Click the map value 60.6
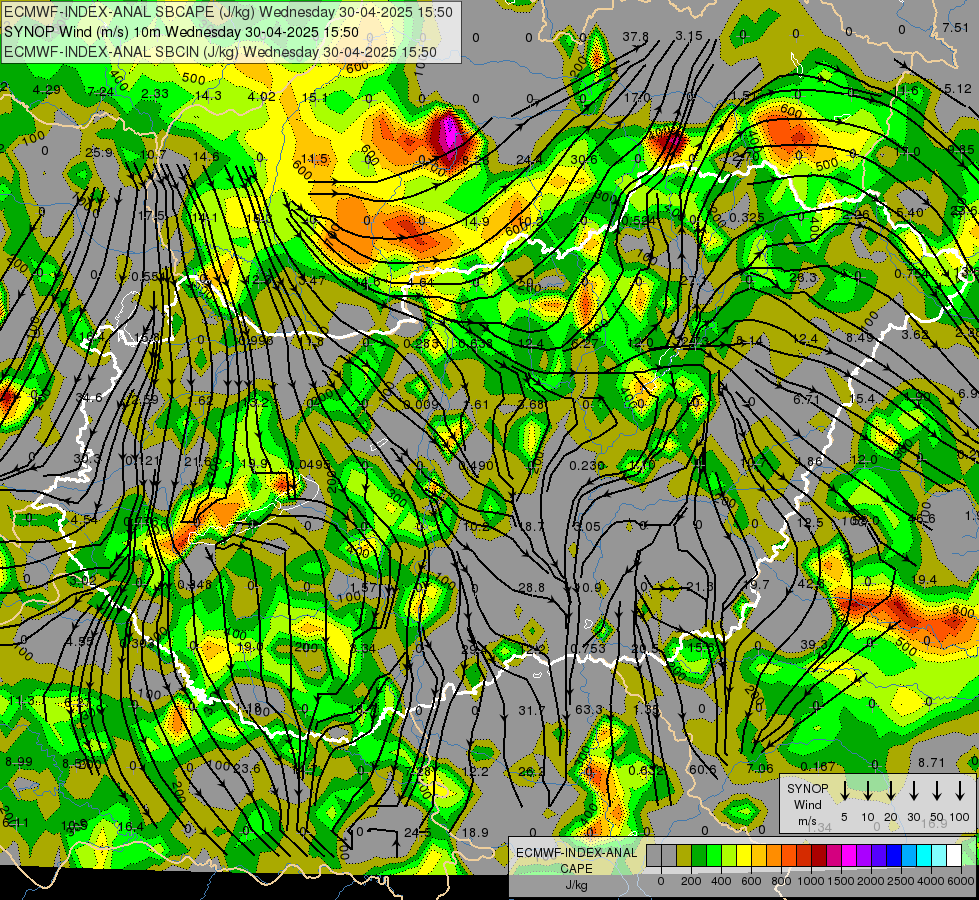Viewport: 979px width, 900px height. (x=702, y=769)
